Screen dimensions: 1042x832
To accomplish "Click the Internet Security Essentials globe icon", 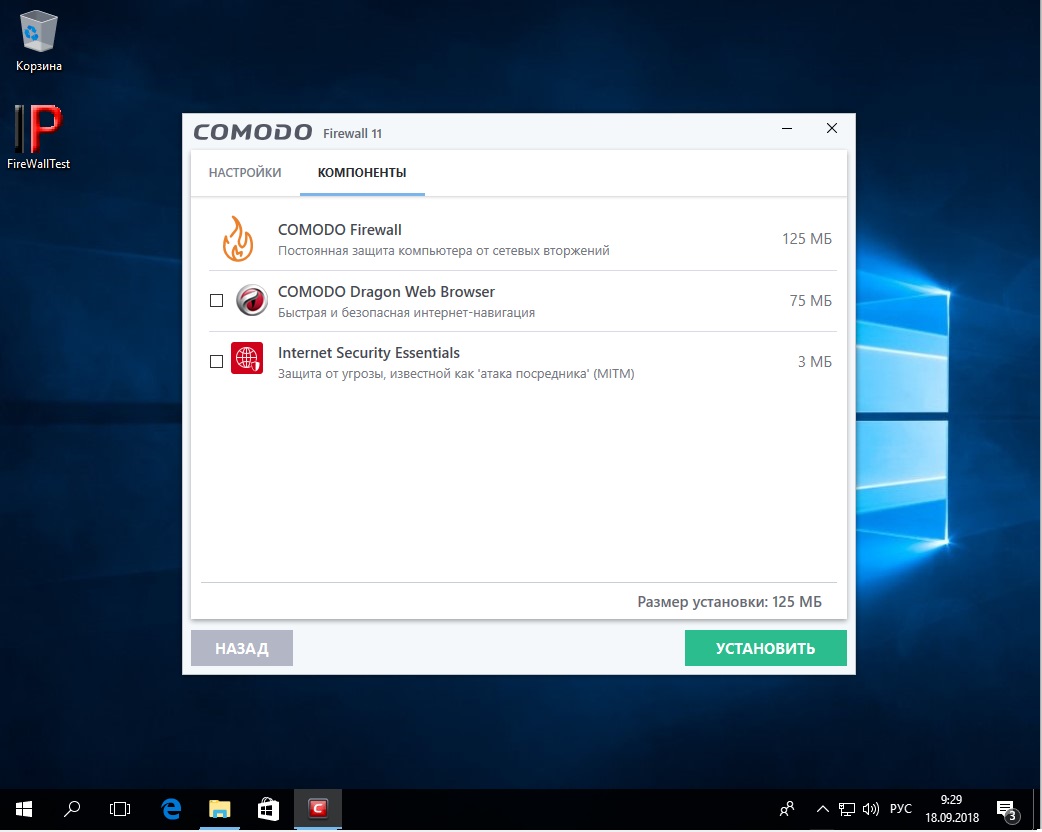I will 247,358.
